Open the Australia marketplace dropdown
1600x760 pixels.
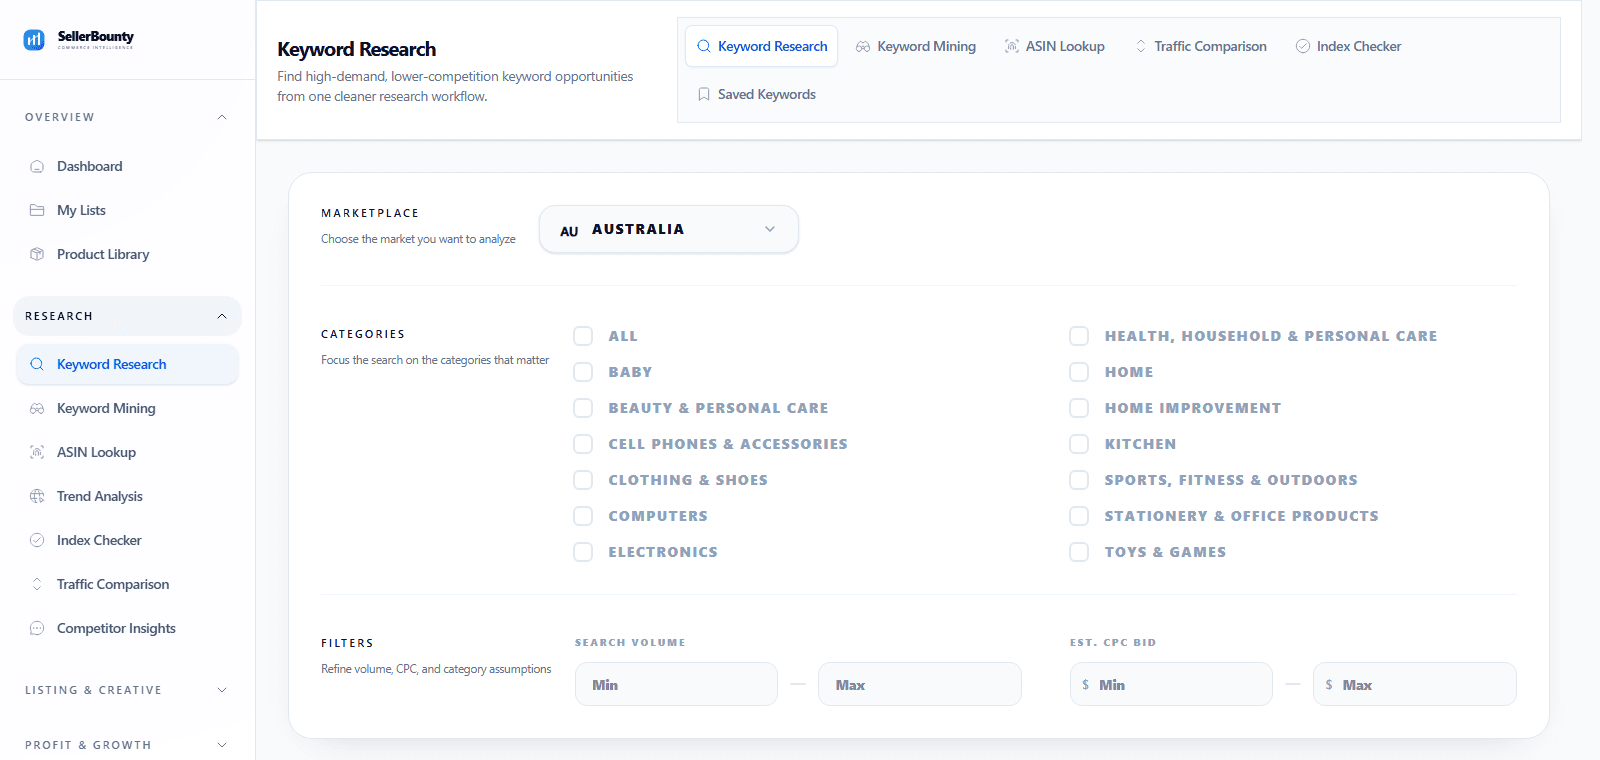(x=669, y=229)
